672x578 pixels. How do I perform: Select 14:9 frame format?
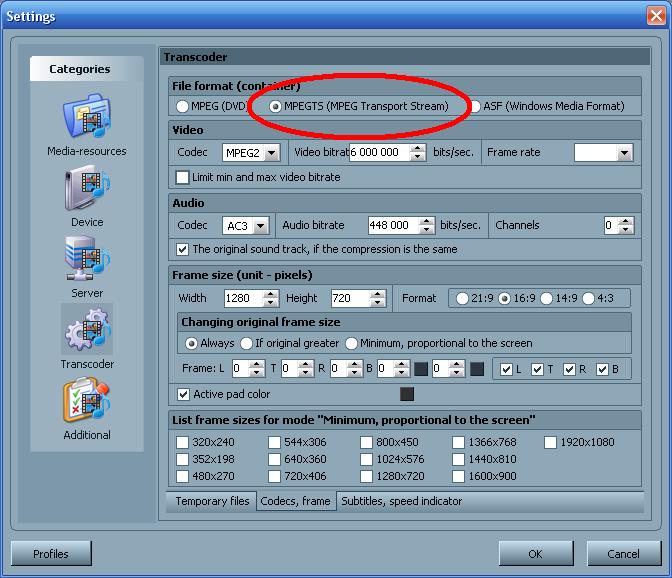tap(546, 299)
